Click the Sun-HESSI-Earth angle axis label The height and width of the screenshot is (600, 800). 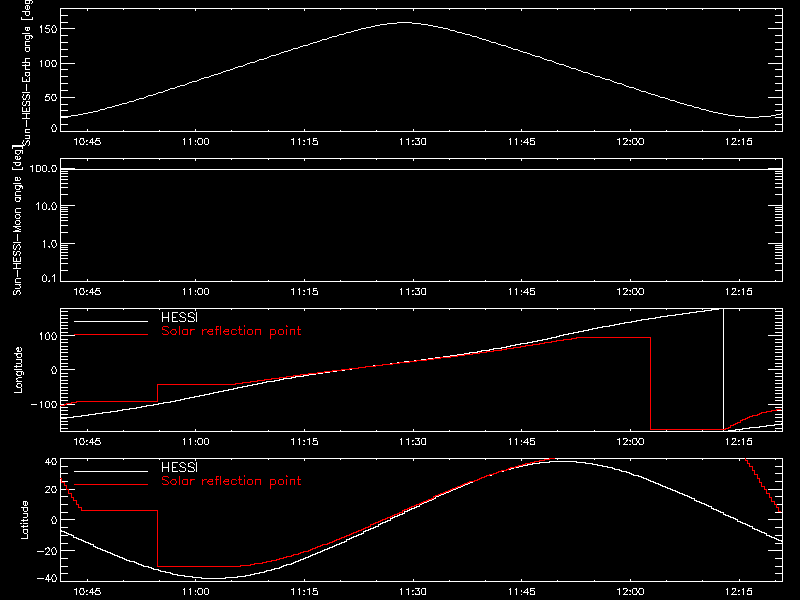pyautogui.click(x=27, y=72)
